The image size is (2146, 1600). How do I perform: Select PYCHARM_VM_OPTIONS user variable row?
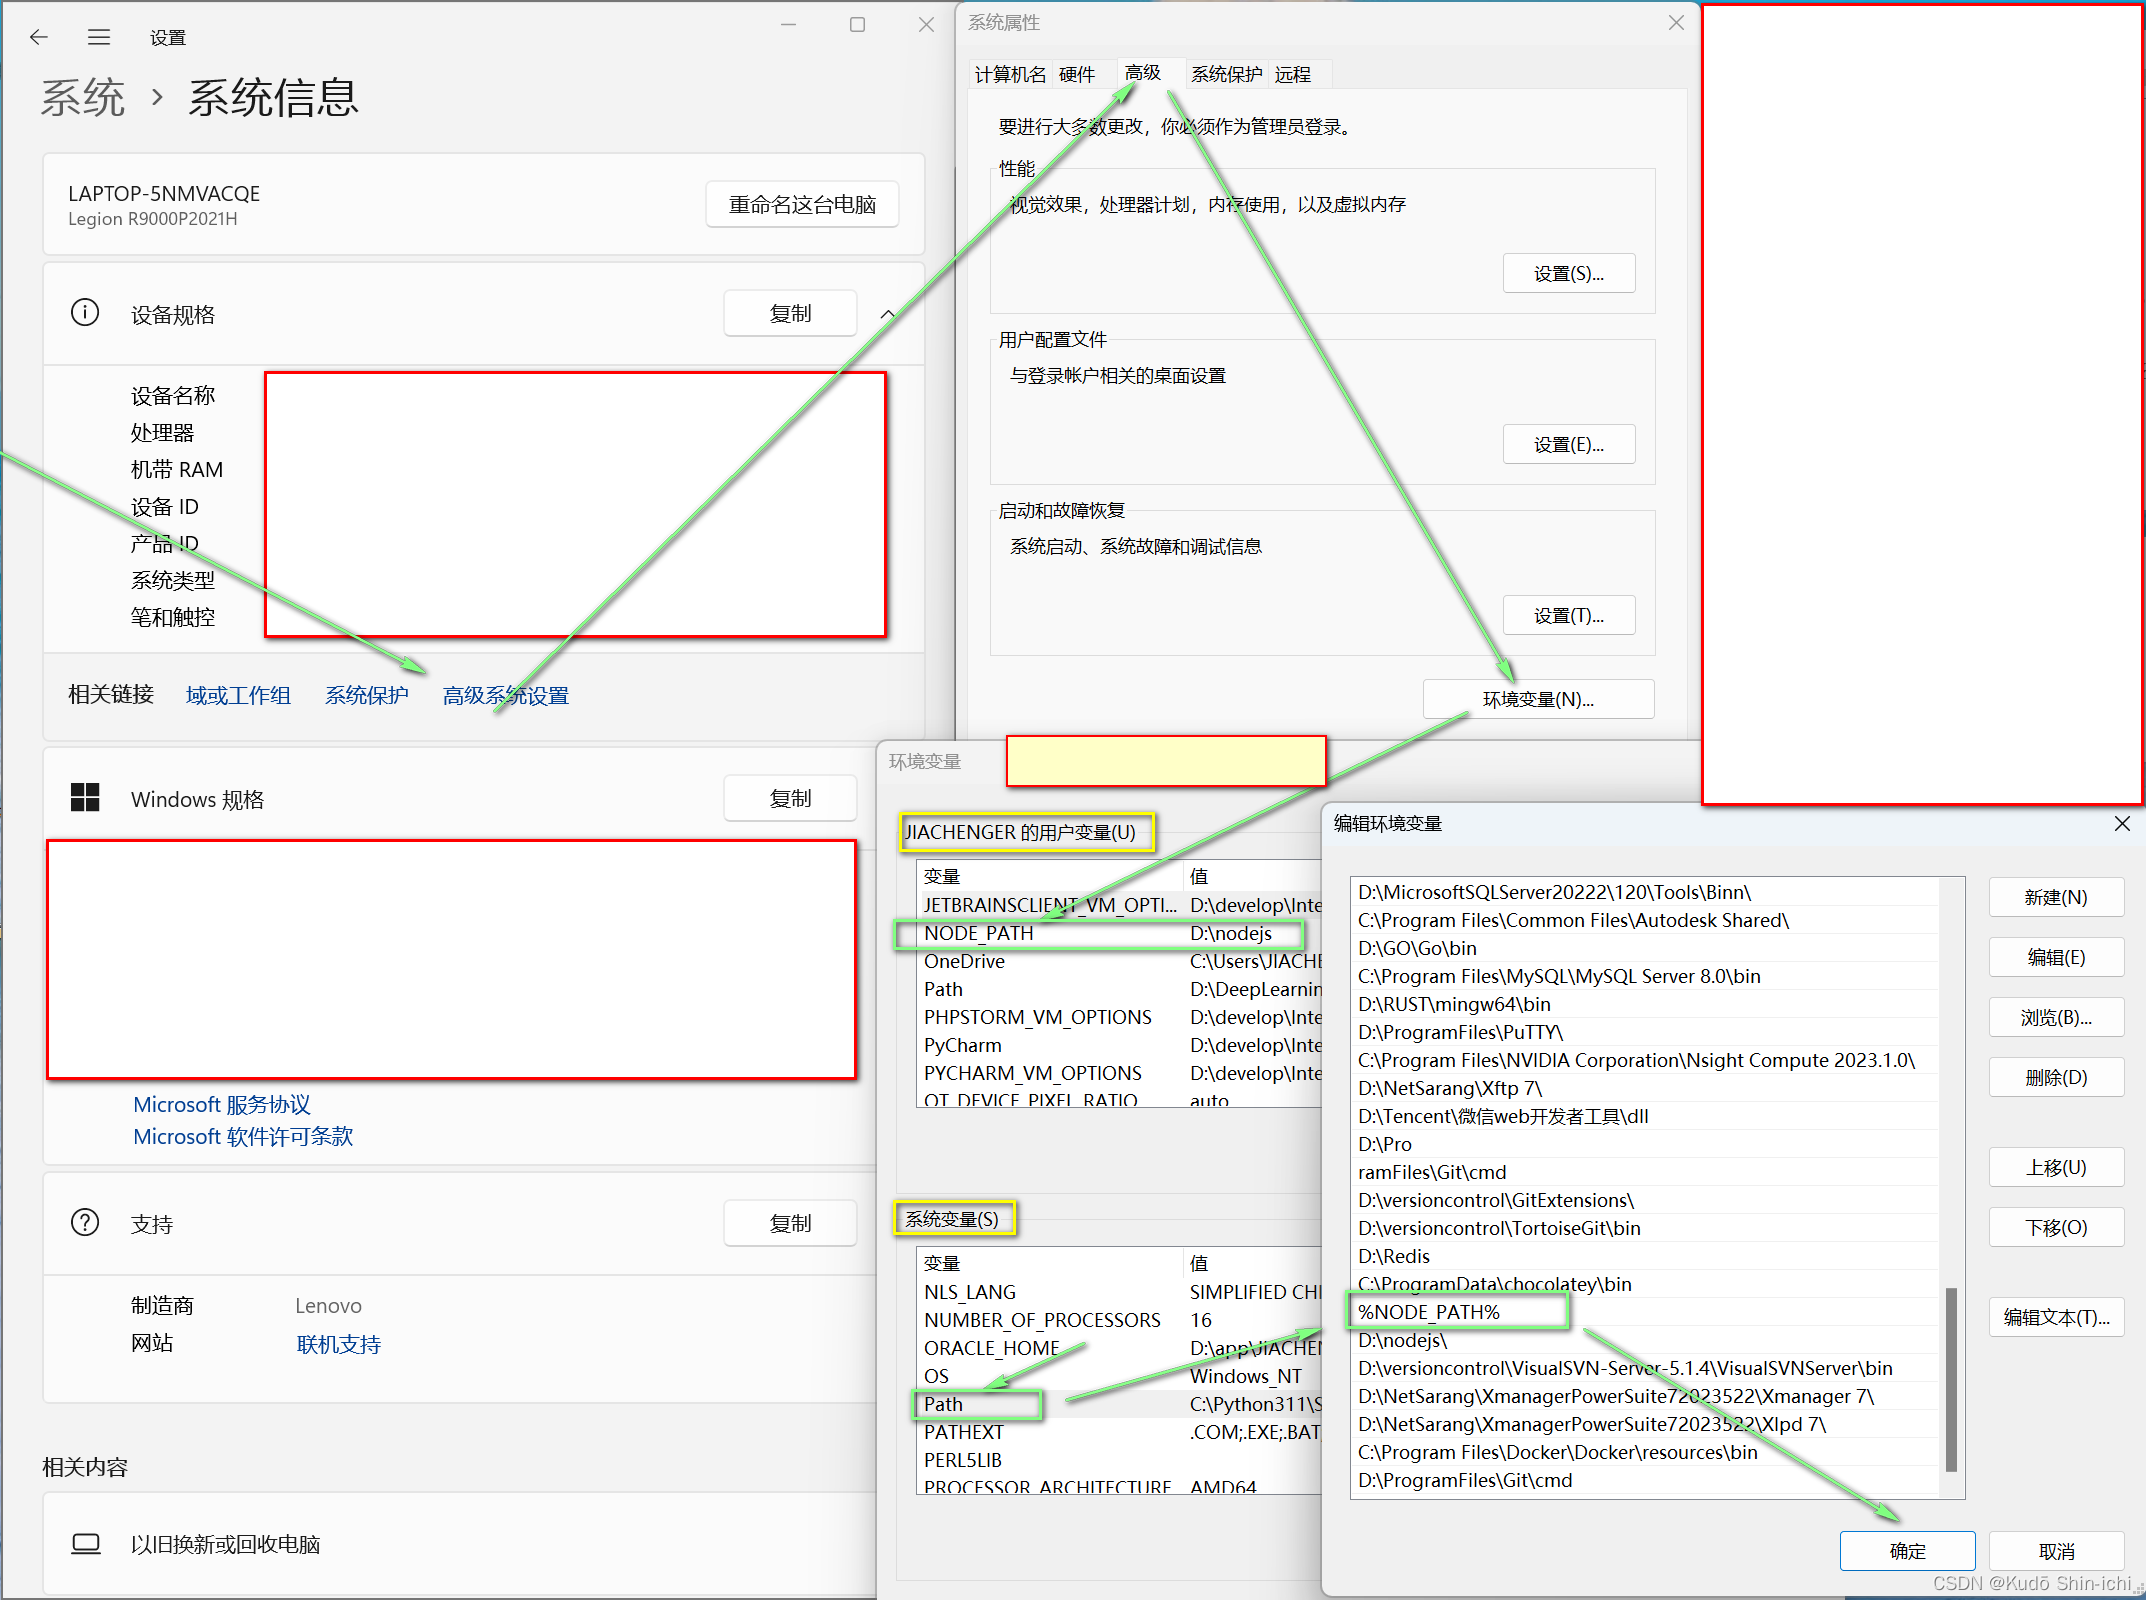[1119, 1073]
